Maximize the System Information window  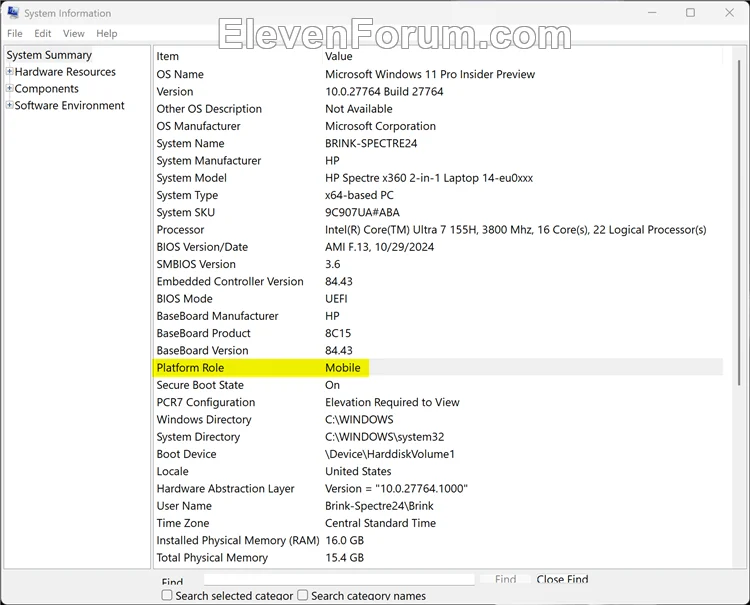pos(690,12)
